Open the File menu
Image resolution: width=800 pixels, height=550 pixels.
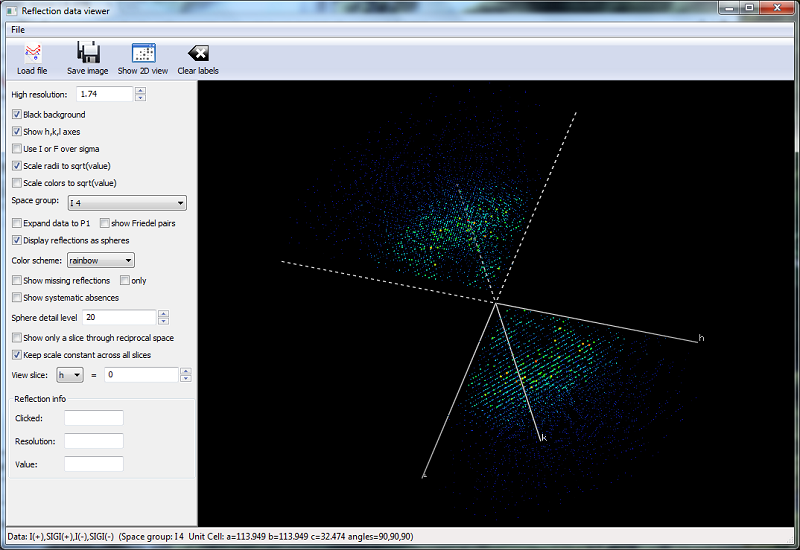18,29
